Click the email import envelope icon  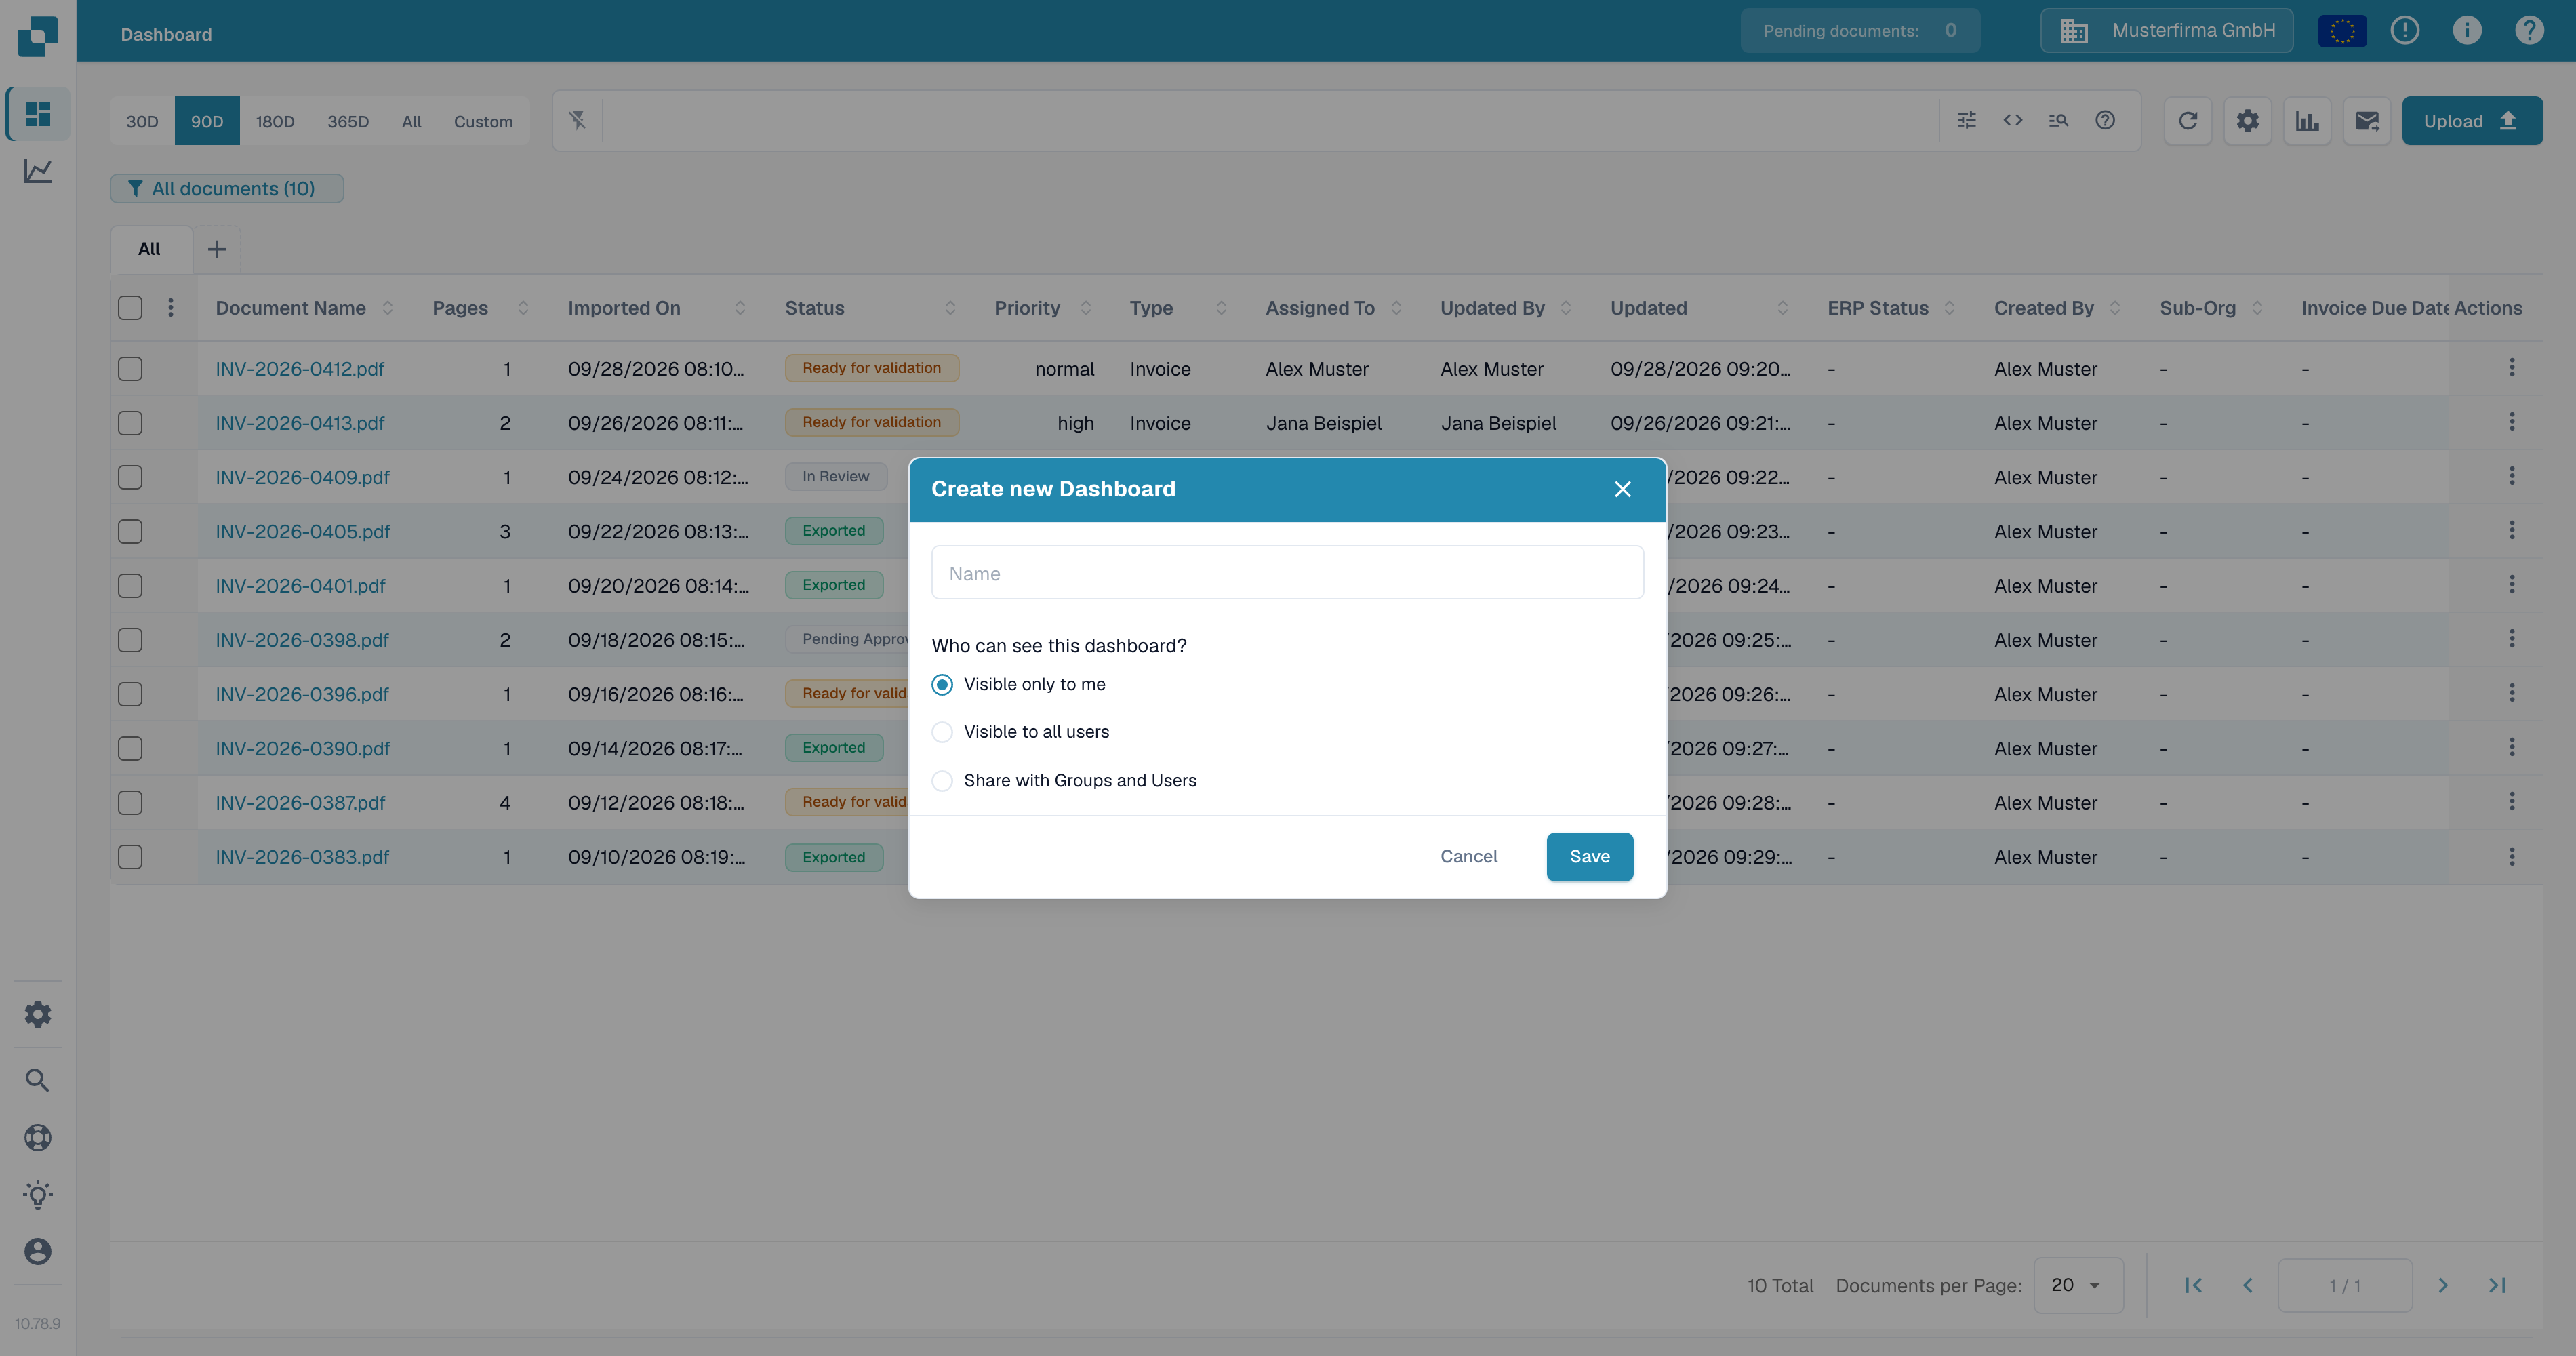[2367, 121]
